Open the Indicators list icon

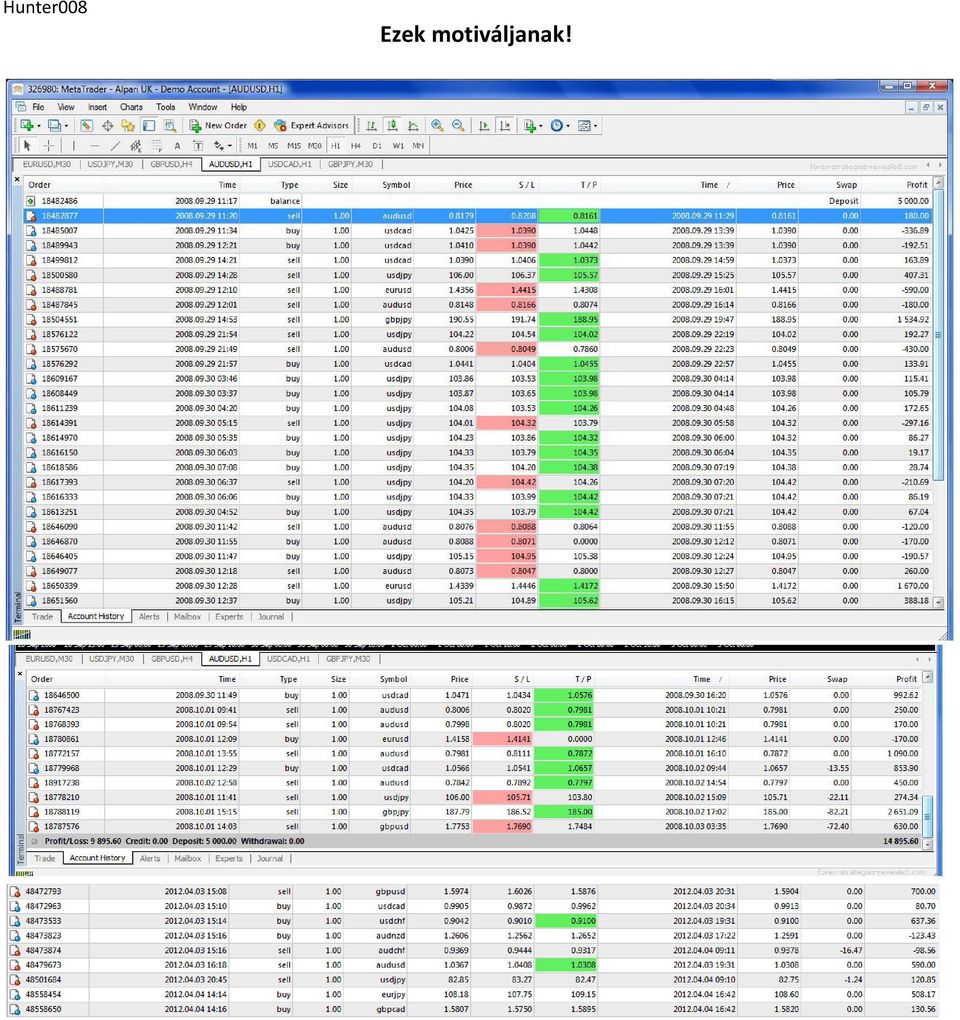click(530, 126)
